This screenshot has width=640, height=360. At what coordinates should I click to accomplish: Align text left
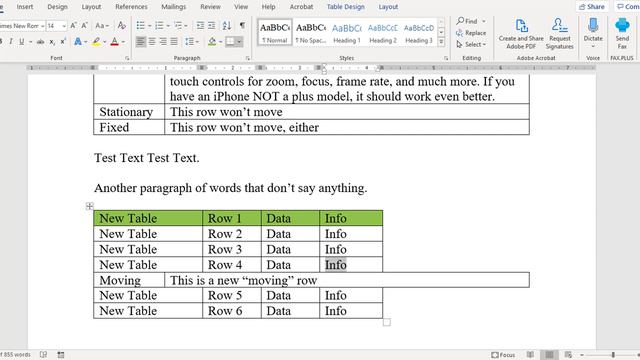141,42
